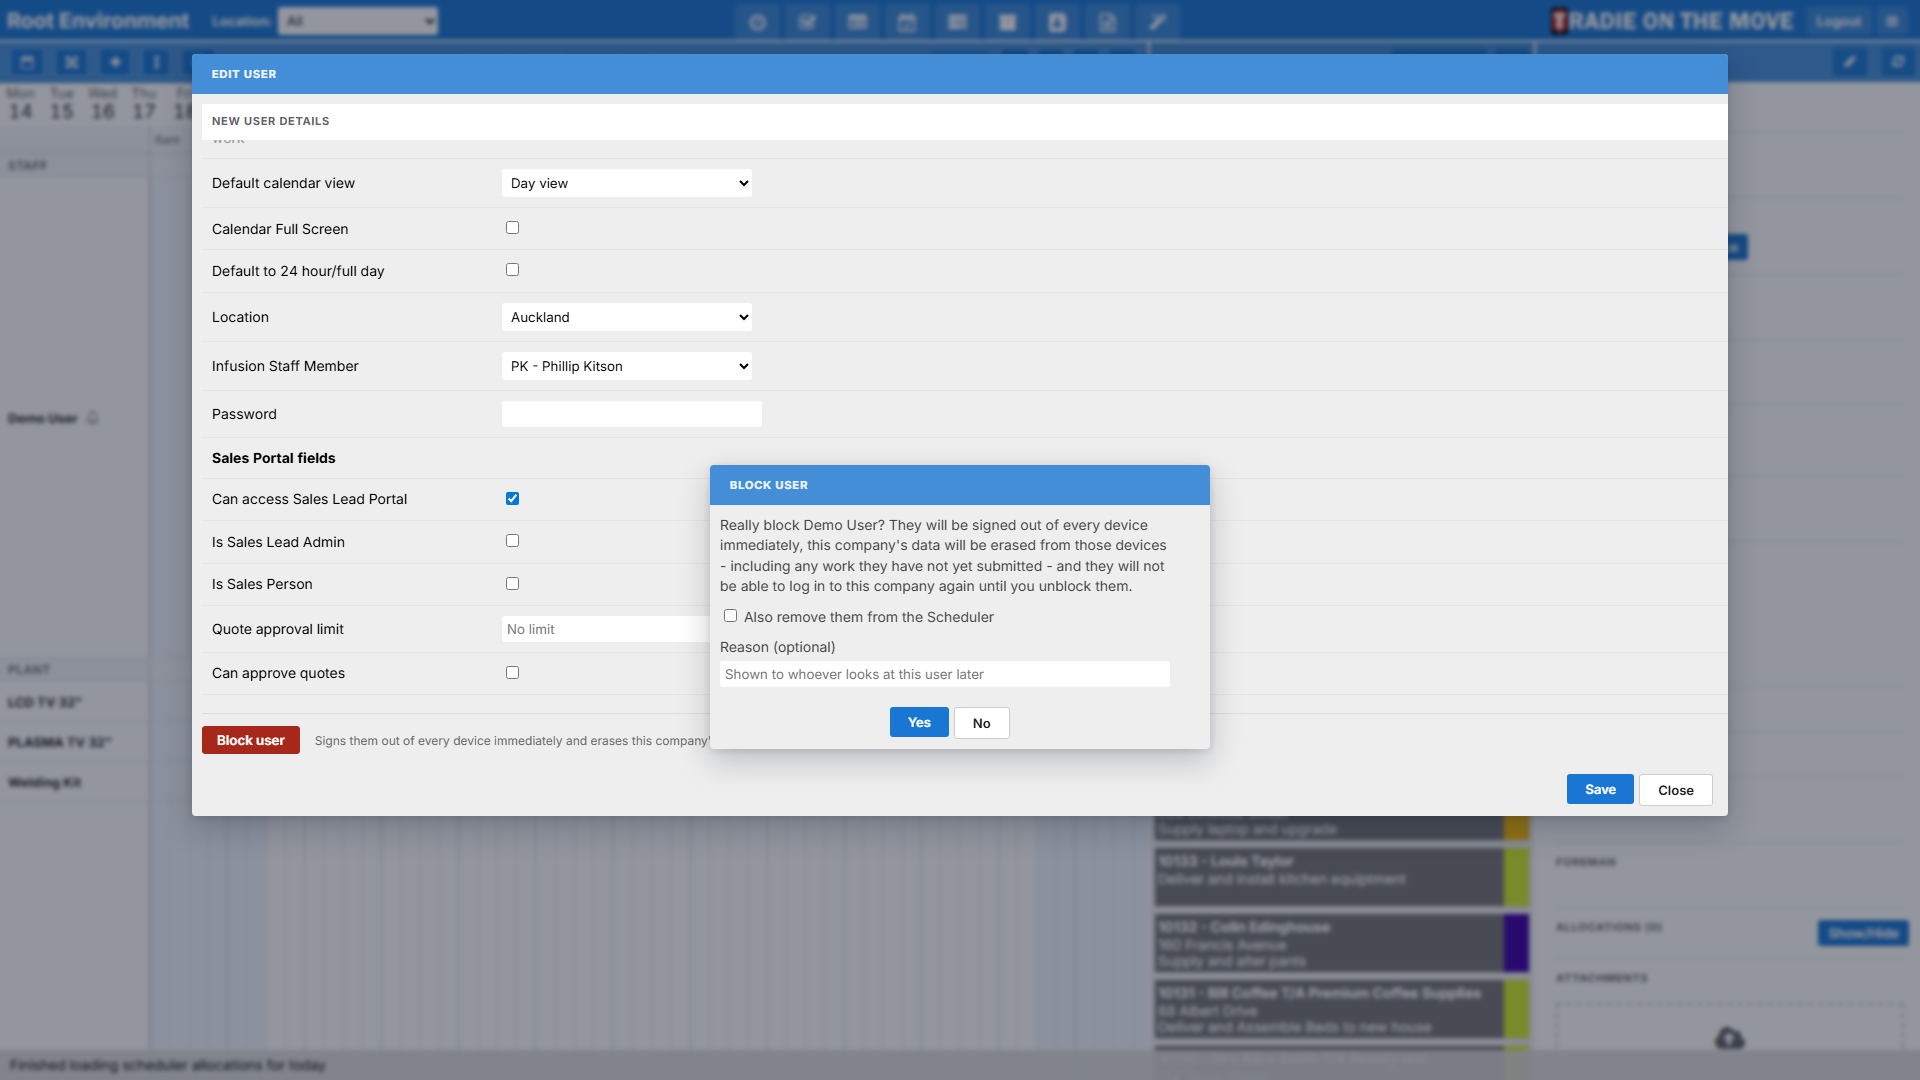Screen dimensions: 1920x1080
Task: Tick the Is Sales Lead Admin checkbox
Action: coord(512,541)
